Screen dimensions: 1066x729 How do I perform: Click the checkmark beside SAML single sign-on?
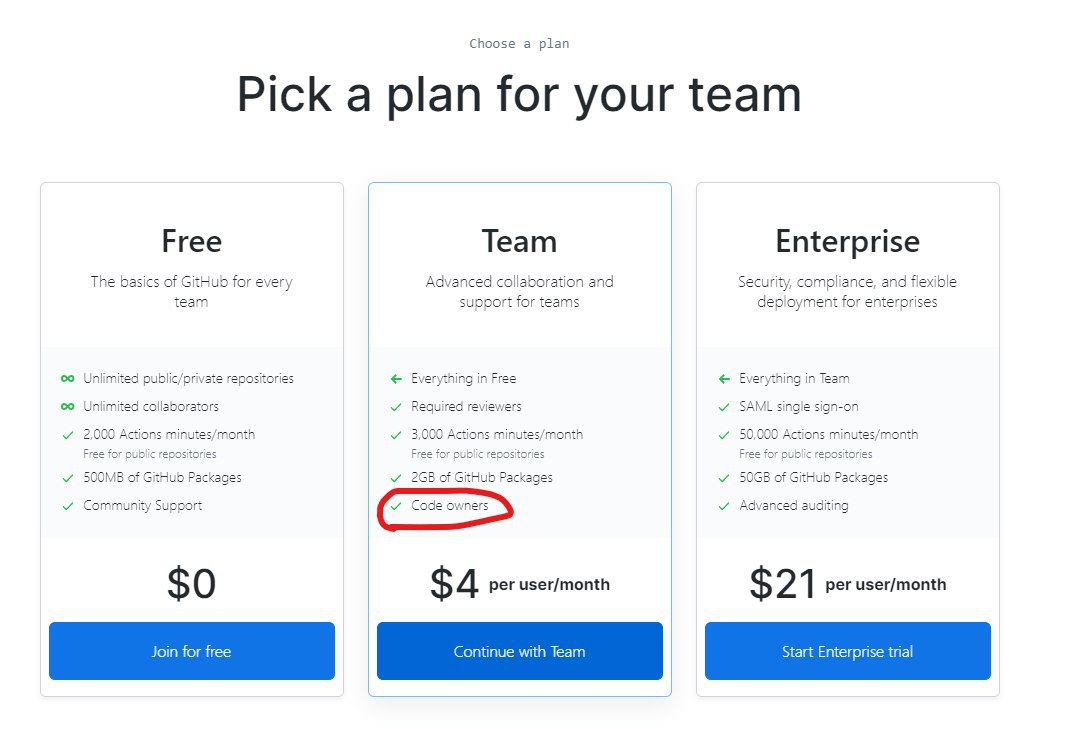(724, 407)
